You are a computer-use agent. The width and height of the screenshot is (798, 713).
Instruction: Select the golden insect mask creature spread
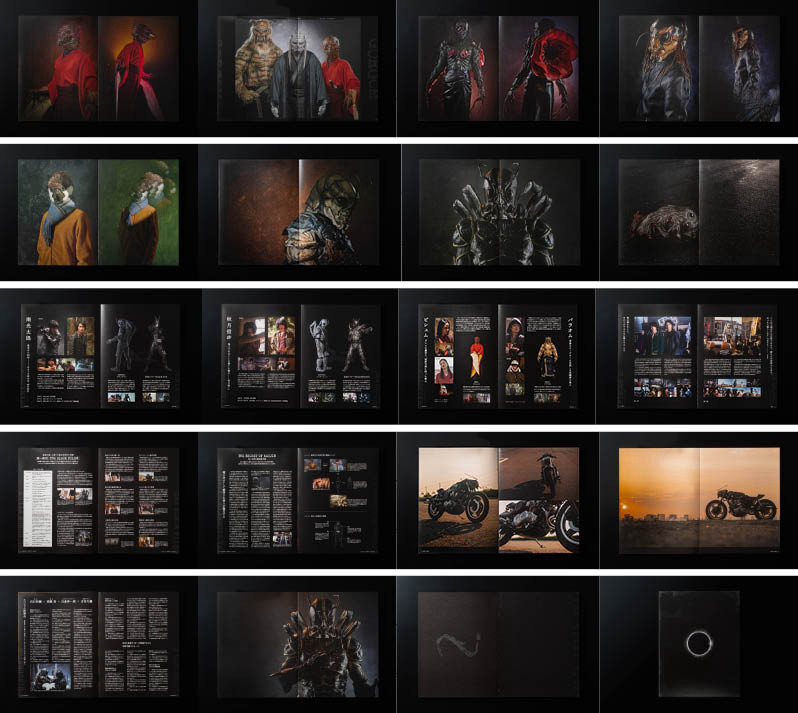click(x=699, y=69)
